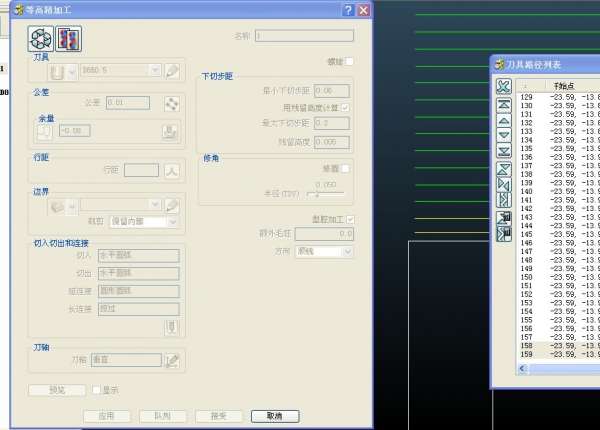Click the 切入 lead-in field
The height and width of the screenshot is (430, 600).
[x=139, y=256]
